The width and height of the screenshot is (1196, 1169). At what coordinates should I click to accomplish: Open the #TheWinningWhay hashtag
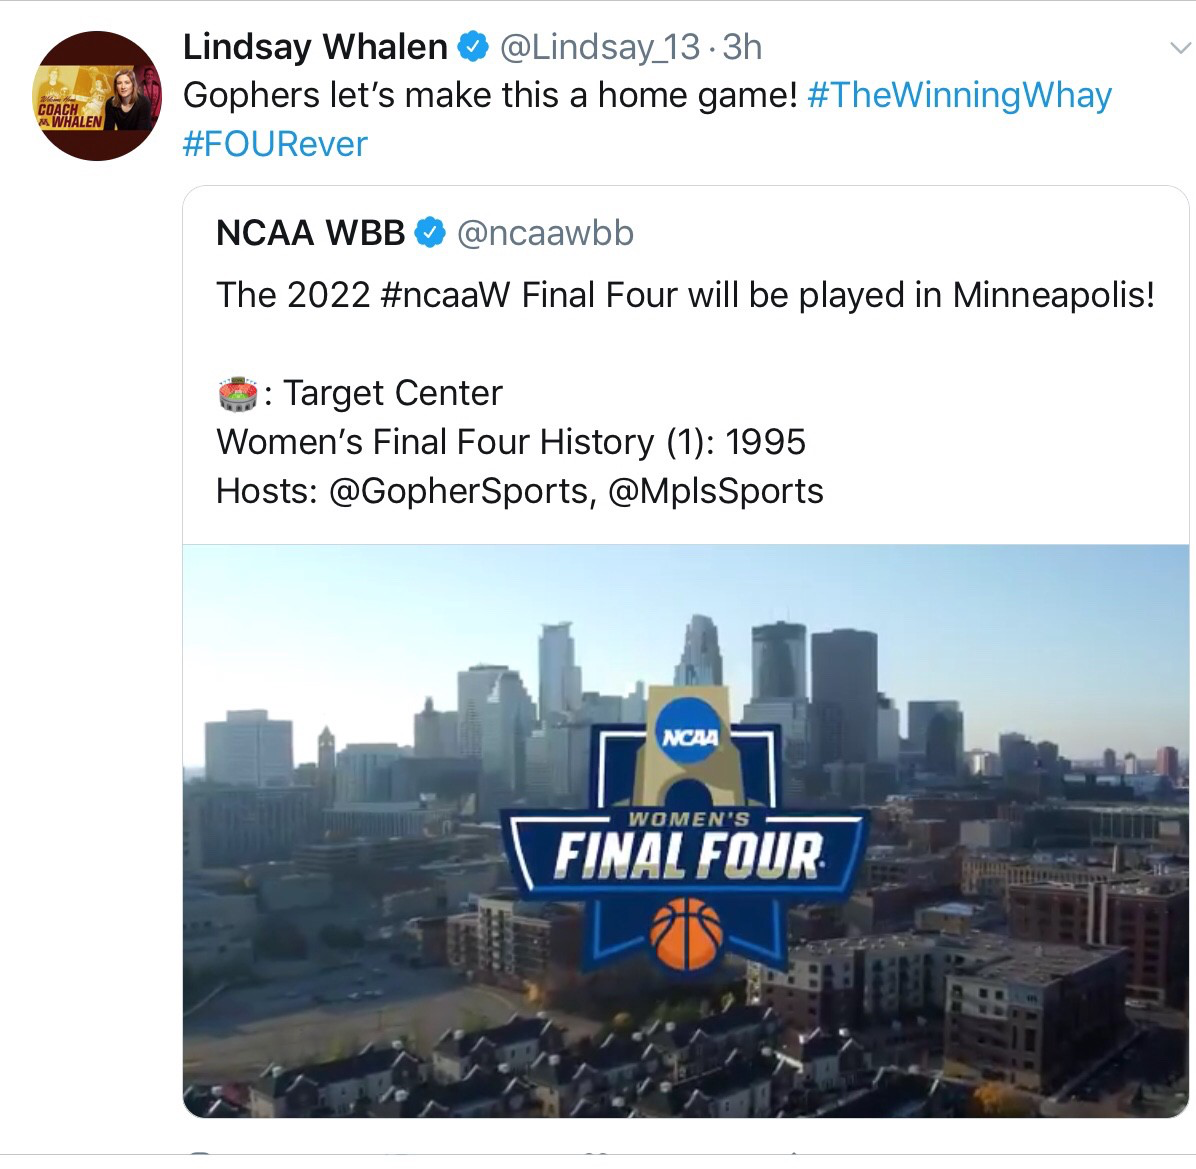pyautogui.click(x=960, y=96)
